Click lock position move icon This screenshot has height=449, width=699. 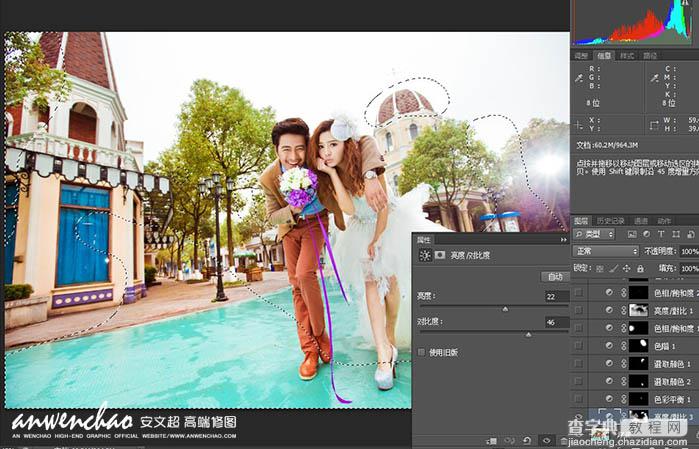(627, 268)
